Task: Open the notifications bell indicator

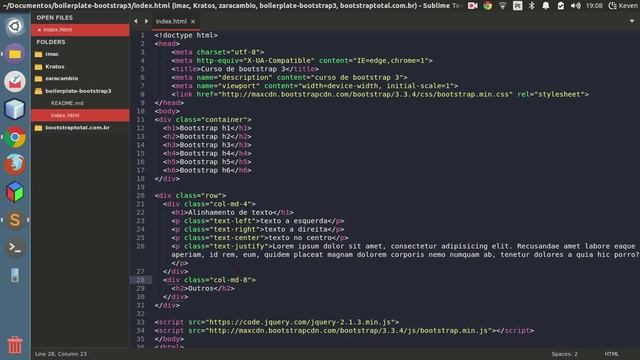Action: coord(546,6)
